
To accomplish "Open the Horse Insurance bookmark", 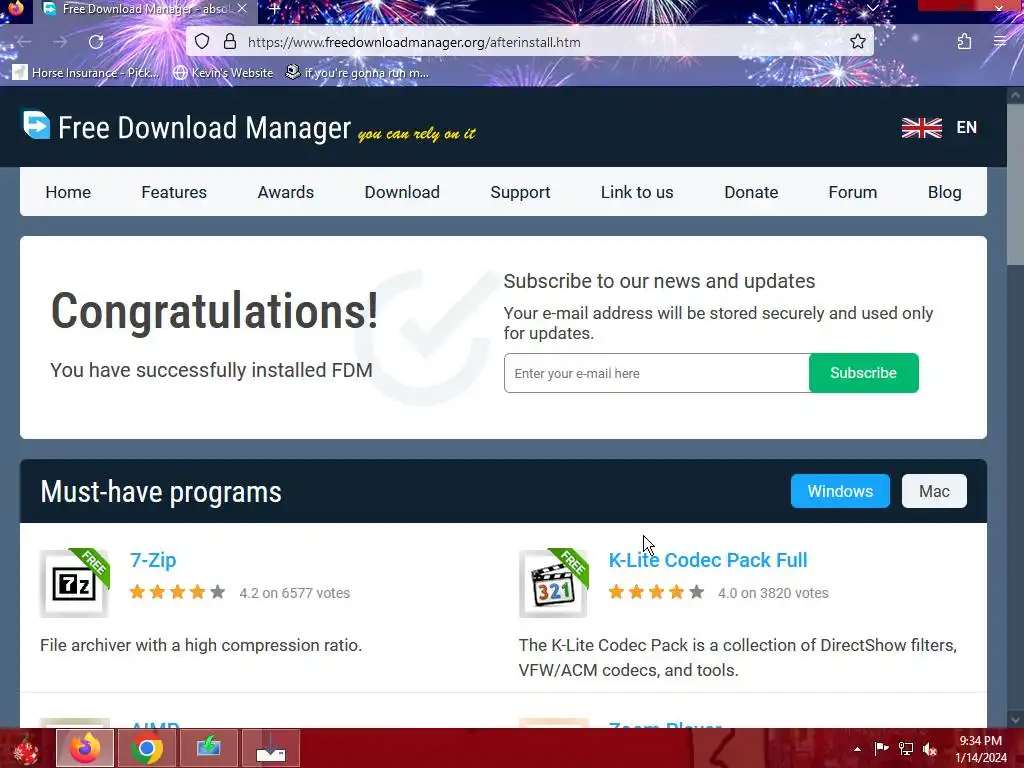I will [x=86, y=72].
